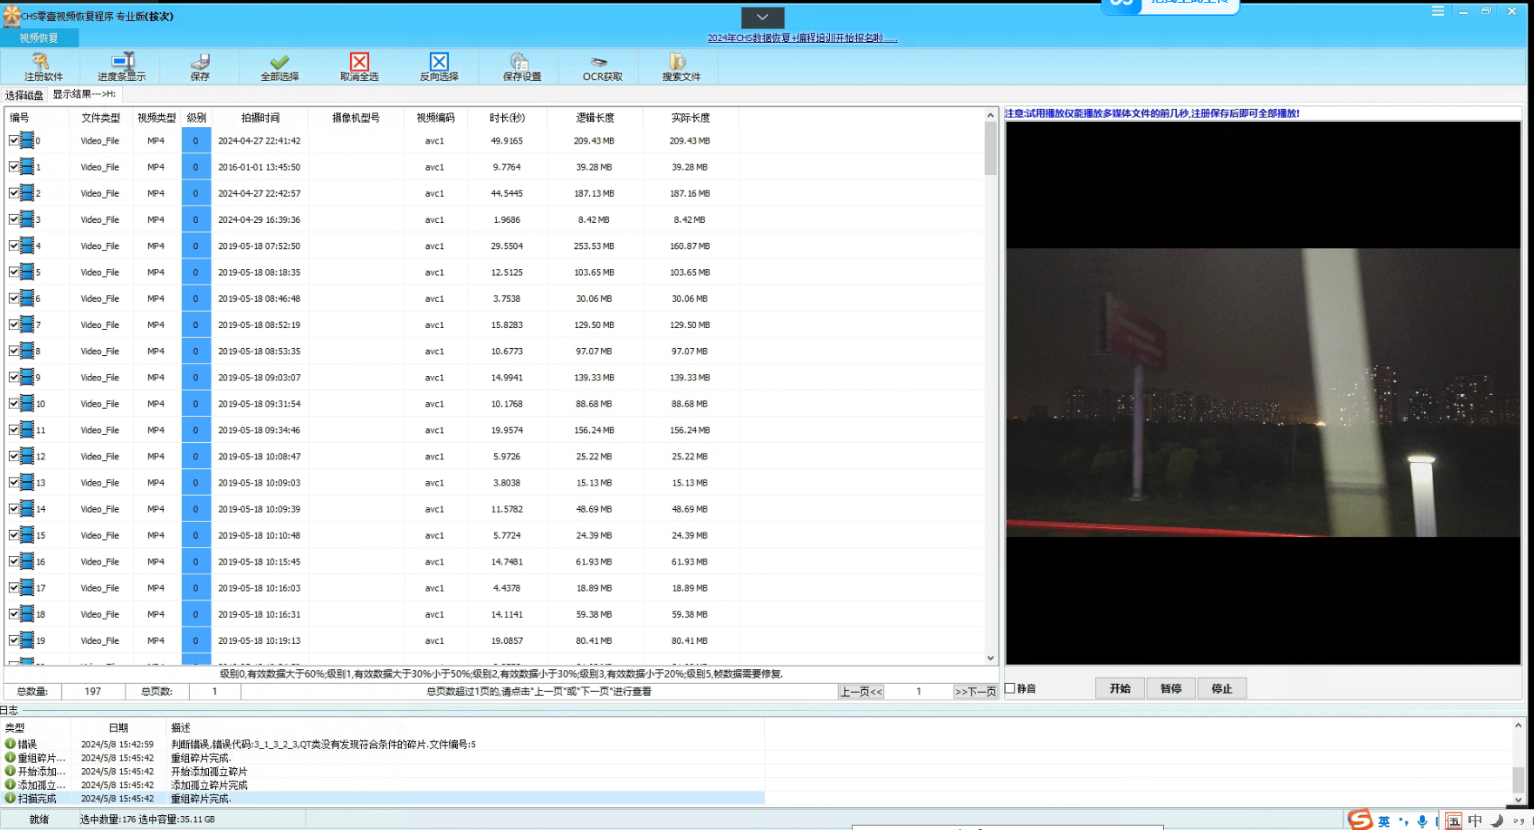Click the film icon of row 5
Screen dimensions: 1534x830
click(27, 272)
